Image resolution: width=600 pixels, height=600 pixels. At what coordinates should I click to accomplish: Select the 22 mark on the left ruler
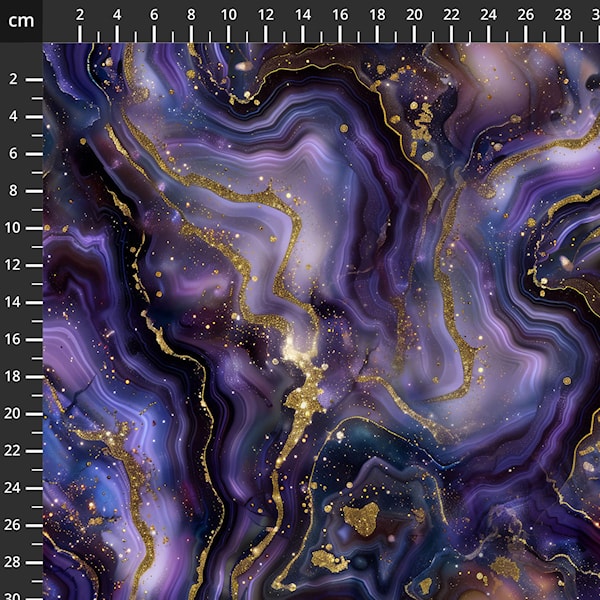point(16,450)
